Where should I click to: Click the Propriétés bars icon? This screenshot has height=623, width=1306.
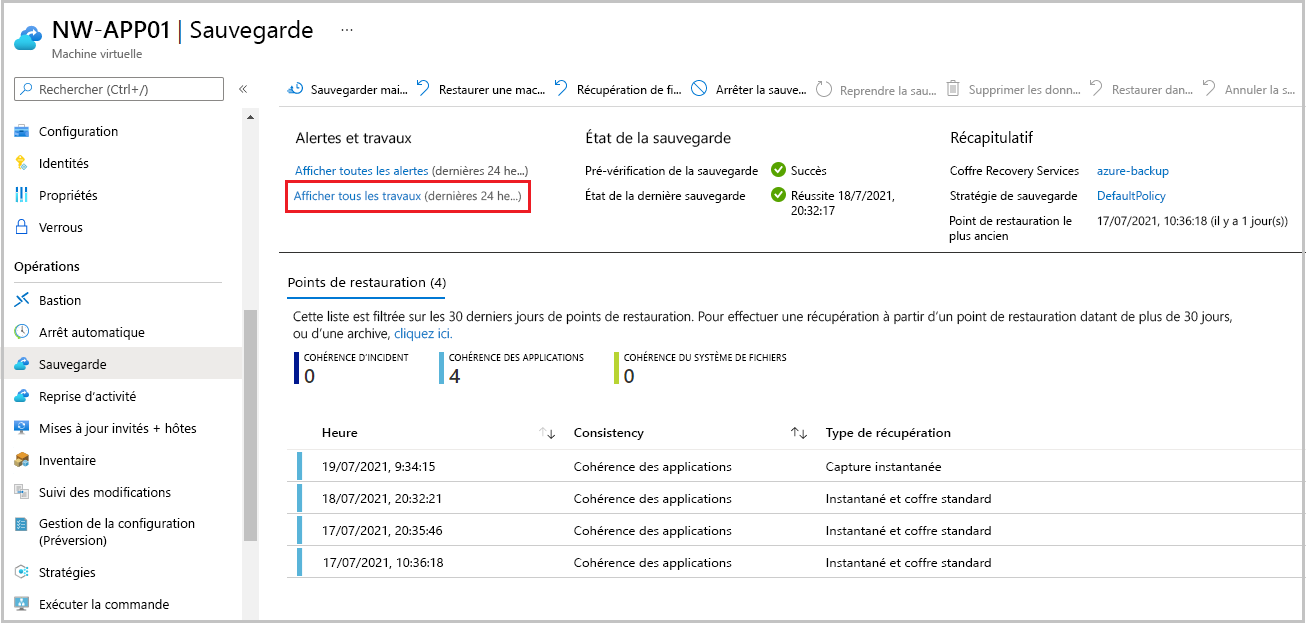point(22,195)
